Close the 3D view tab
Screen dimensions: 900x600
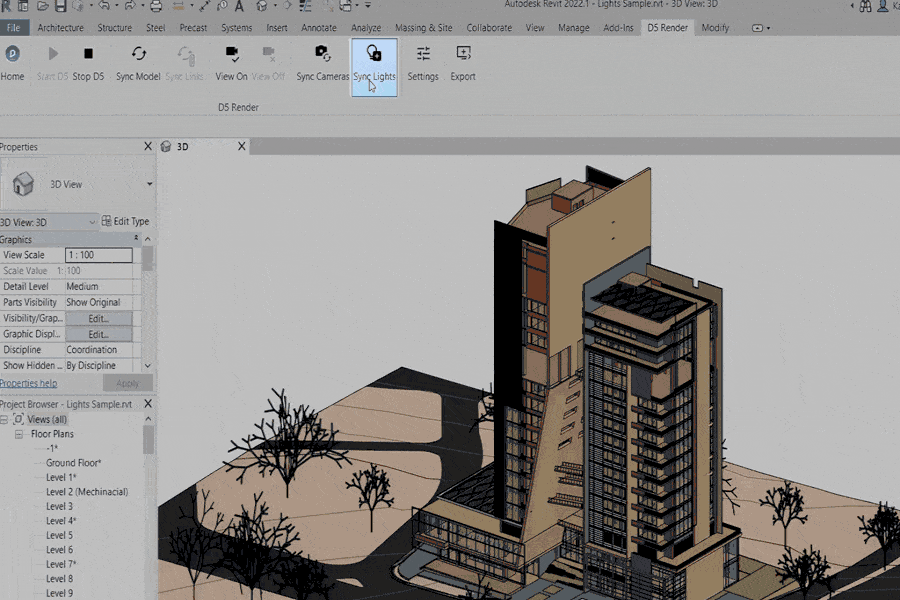242,146
